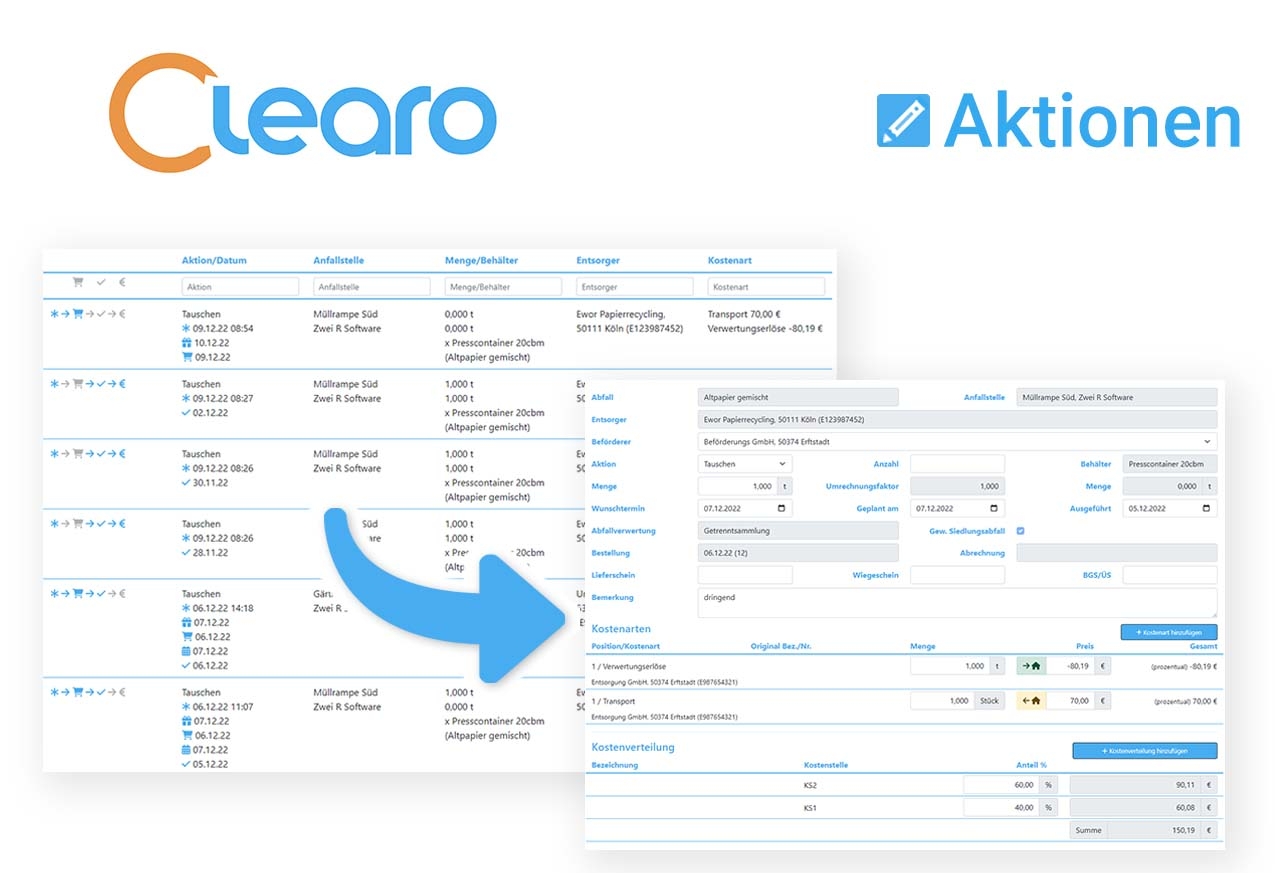Click the list text Verwertungserlöse -80,19 €
Image resolution: width=1275 pixels, height=873 pixels.
[765, 328]
